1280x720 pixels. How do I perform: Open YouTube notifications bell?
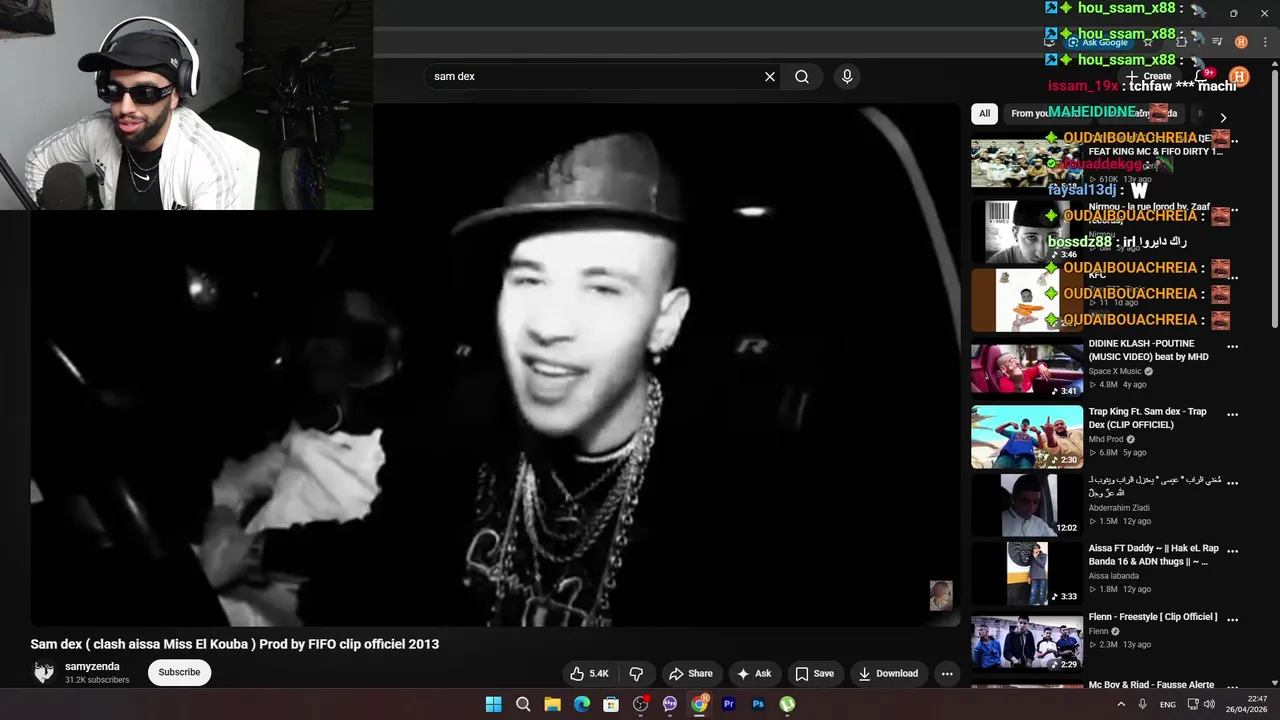[1203, 76]
